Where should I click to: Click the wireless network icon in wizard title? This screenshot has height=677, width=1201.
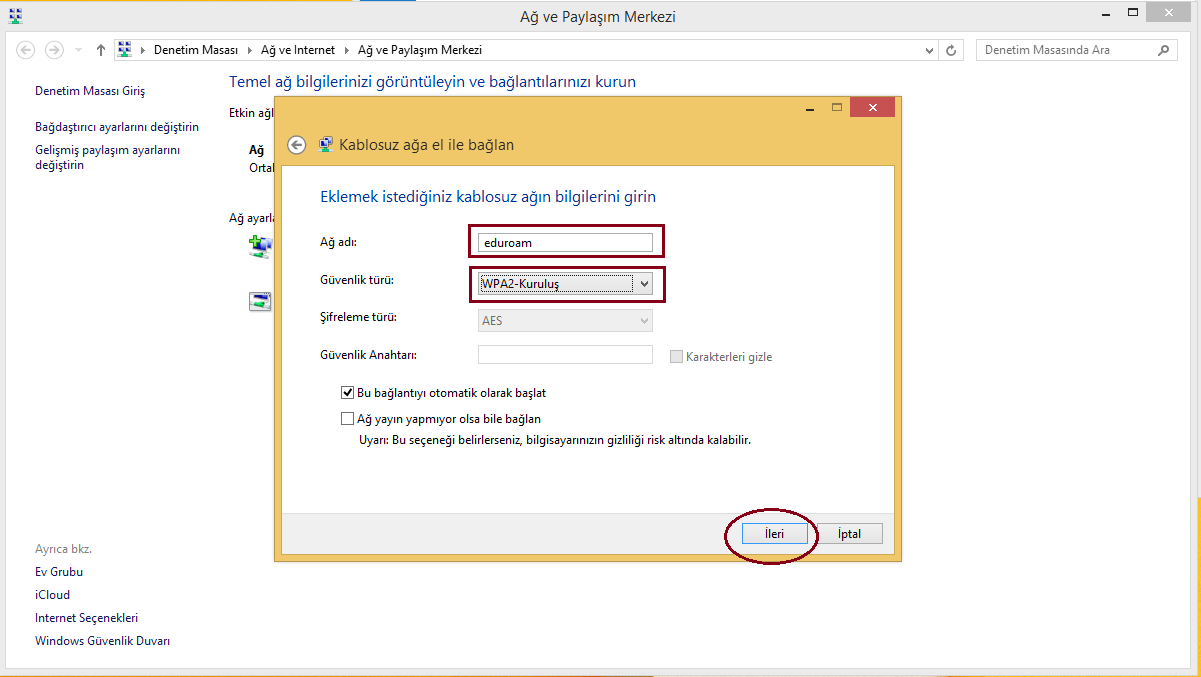[326, 145]
